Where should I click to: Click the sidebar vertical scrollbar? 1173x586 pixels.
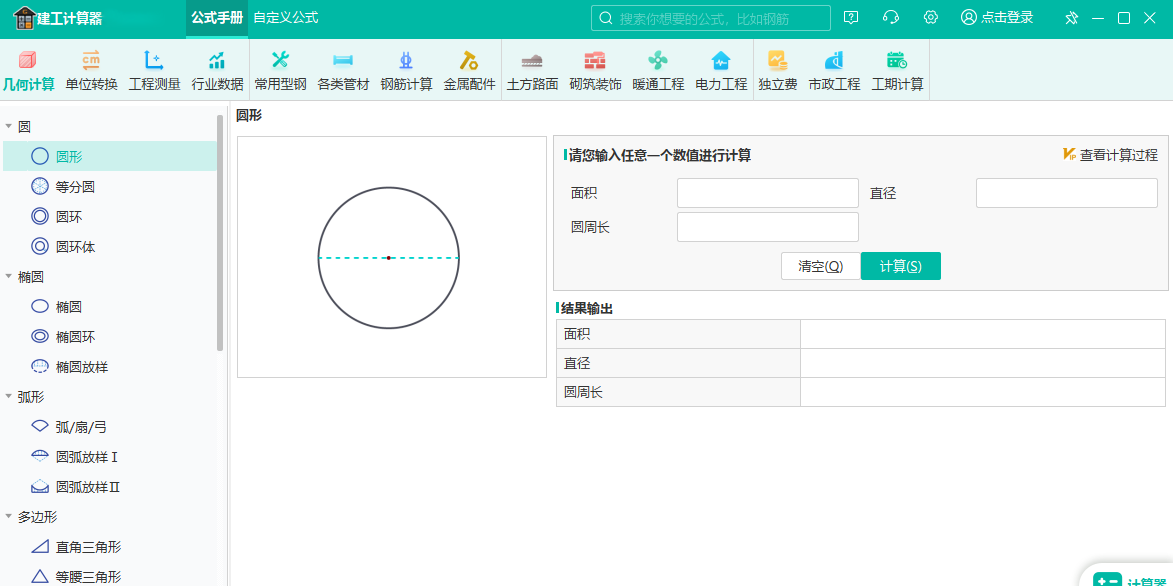pyautogui.click(x=220, y=233)
